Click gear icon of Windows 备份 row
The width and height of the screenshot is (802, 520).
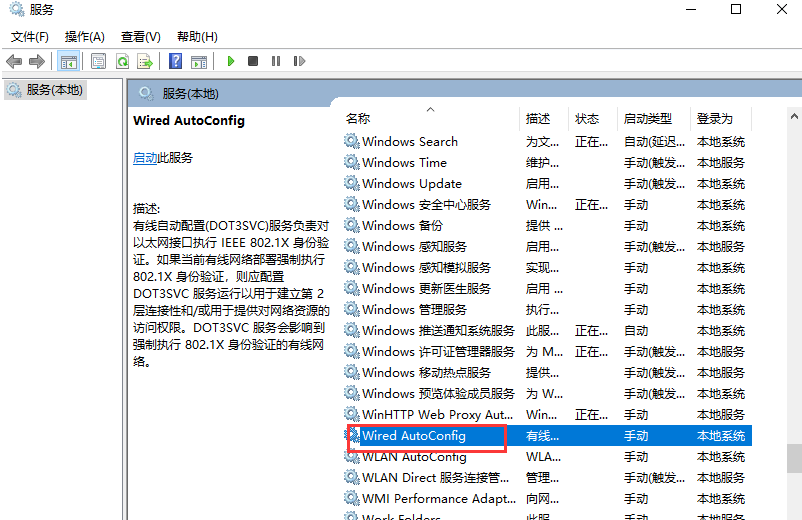tap(351, 225)
